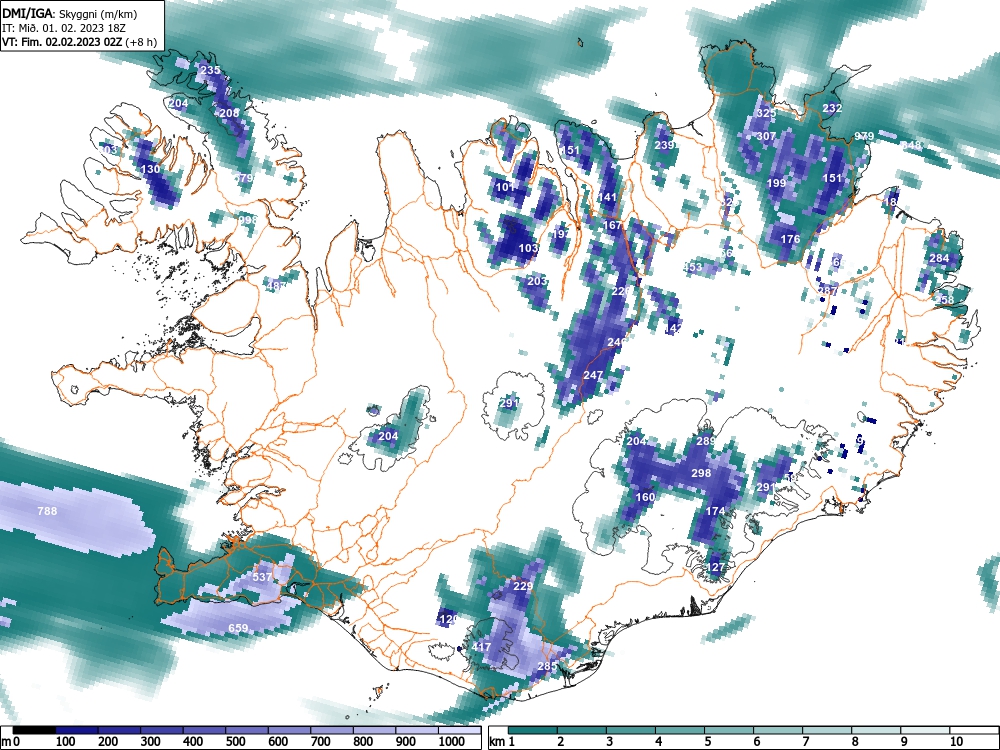Image resolution: width=1000 pixels, height=750 pixels.
Task: Select the 537 value over Reykjanes
Action: click(263, 577)
